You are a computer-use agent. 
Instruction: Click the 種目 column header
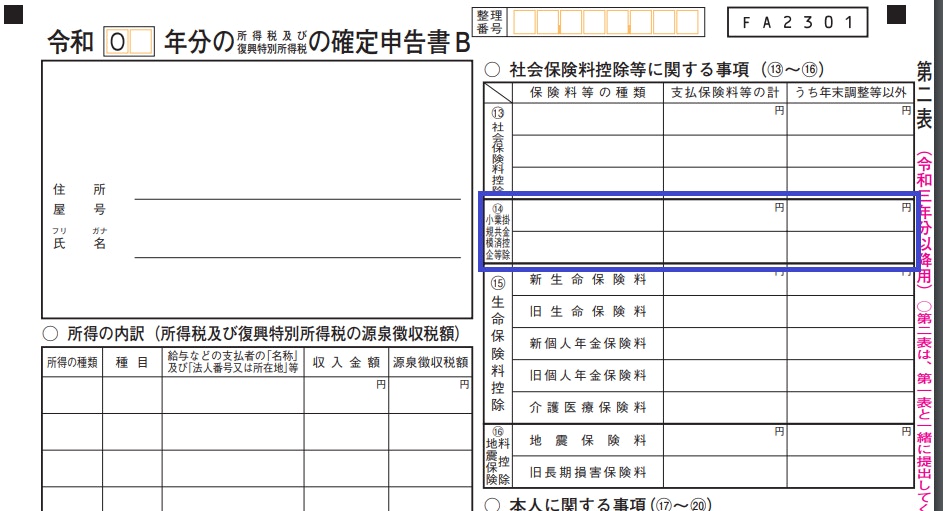[132, 363]
